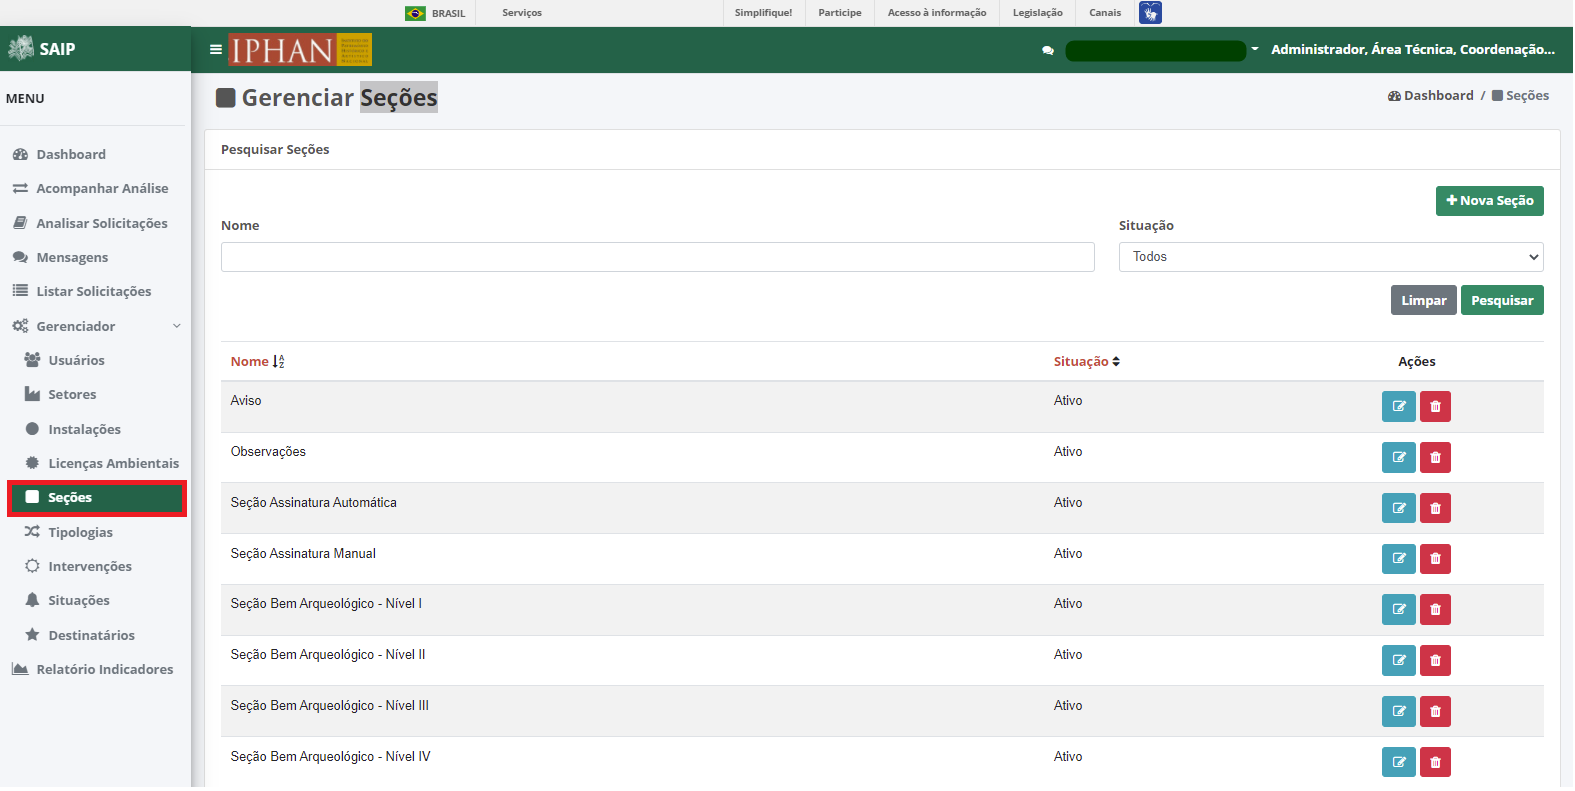The image size is (1575, 791).
Task: Open the chat messages icon in header
Action: tap(1048, 50)
